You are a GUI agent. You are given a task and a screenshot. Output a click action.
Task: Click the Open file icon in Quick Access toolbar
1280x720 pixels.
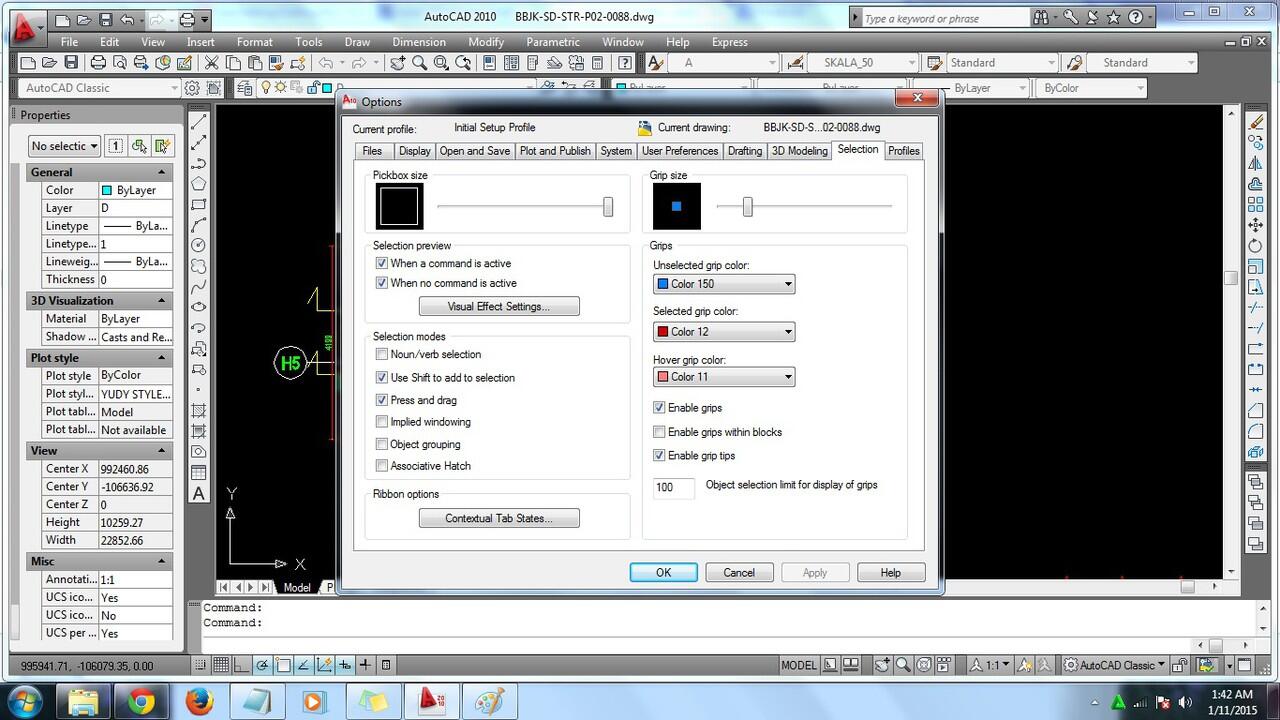click(83, 19)
